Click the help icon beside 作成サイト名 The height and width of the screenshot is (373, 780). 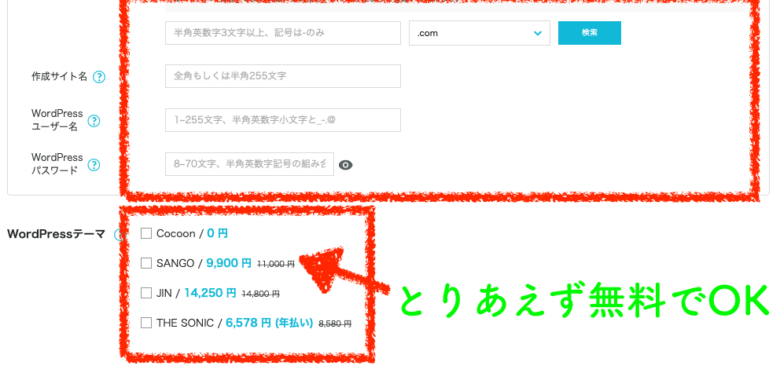coord(99,77)
